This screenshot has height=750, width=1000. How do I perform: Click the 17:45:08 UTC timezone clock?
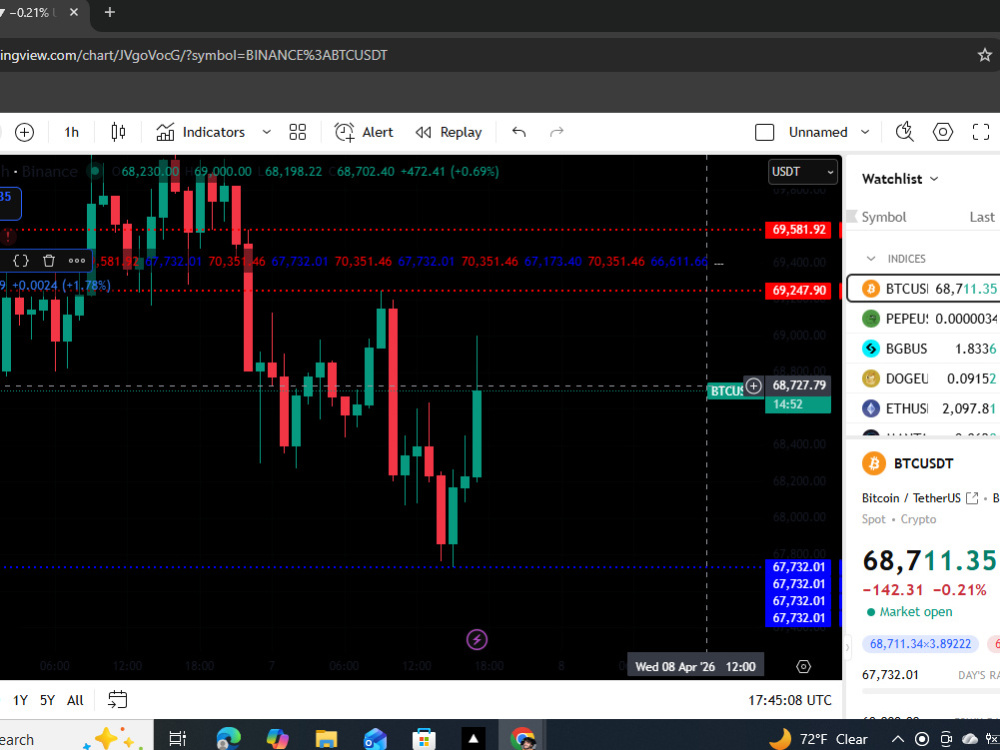click(x=790, y=700)
